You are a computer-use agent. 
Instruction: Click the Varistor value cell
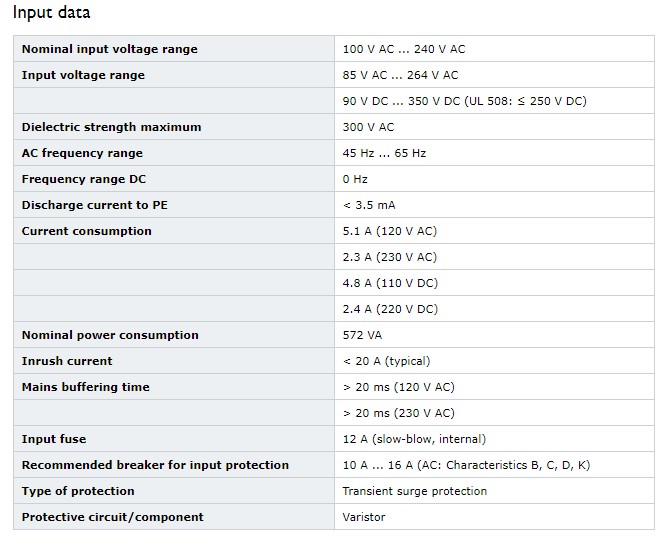tap(494, 517)
